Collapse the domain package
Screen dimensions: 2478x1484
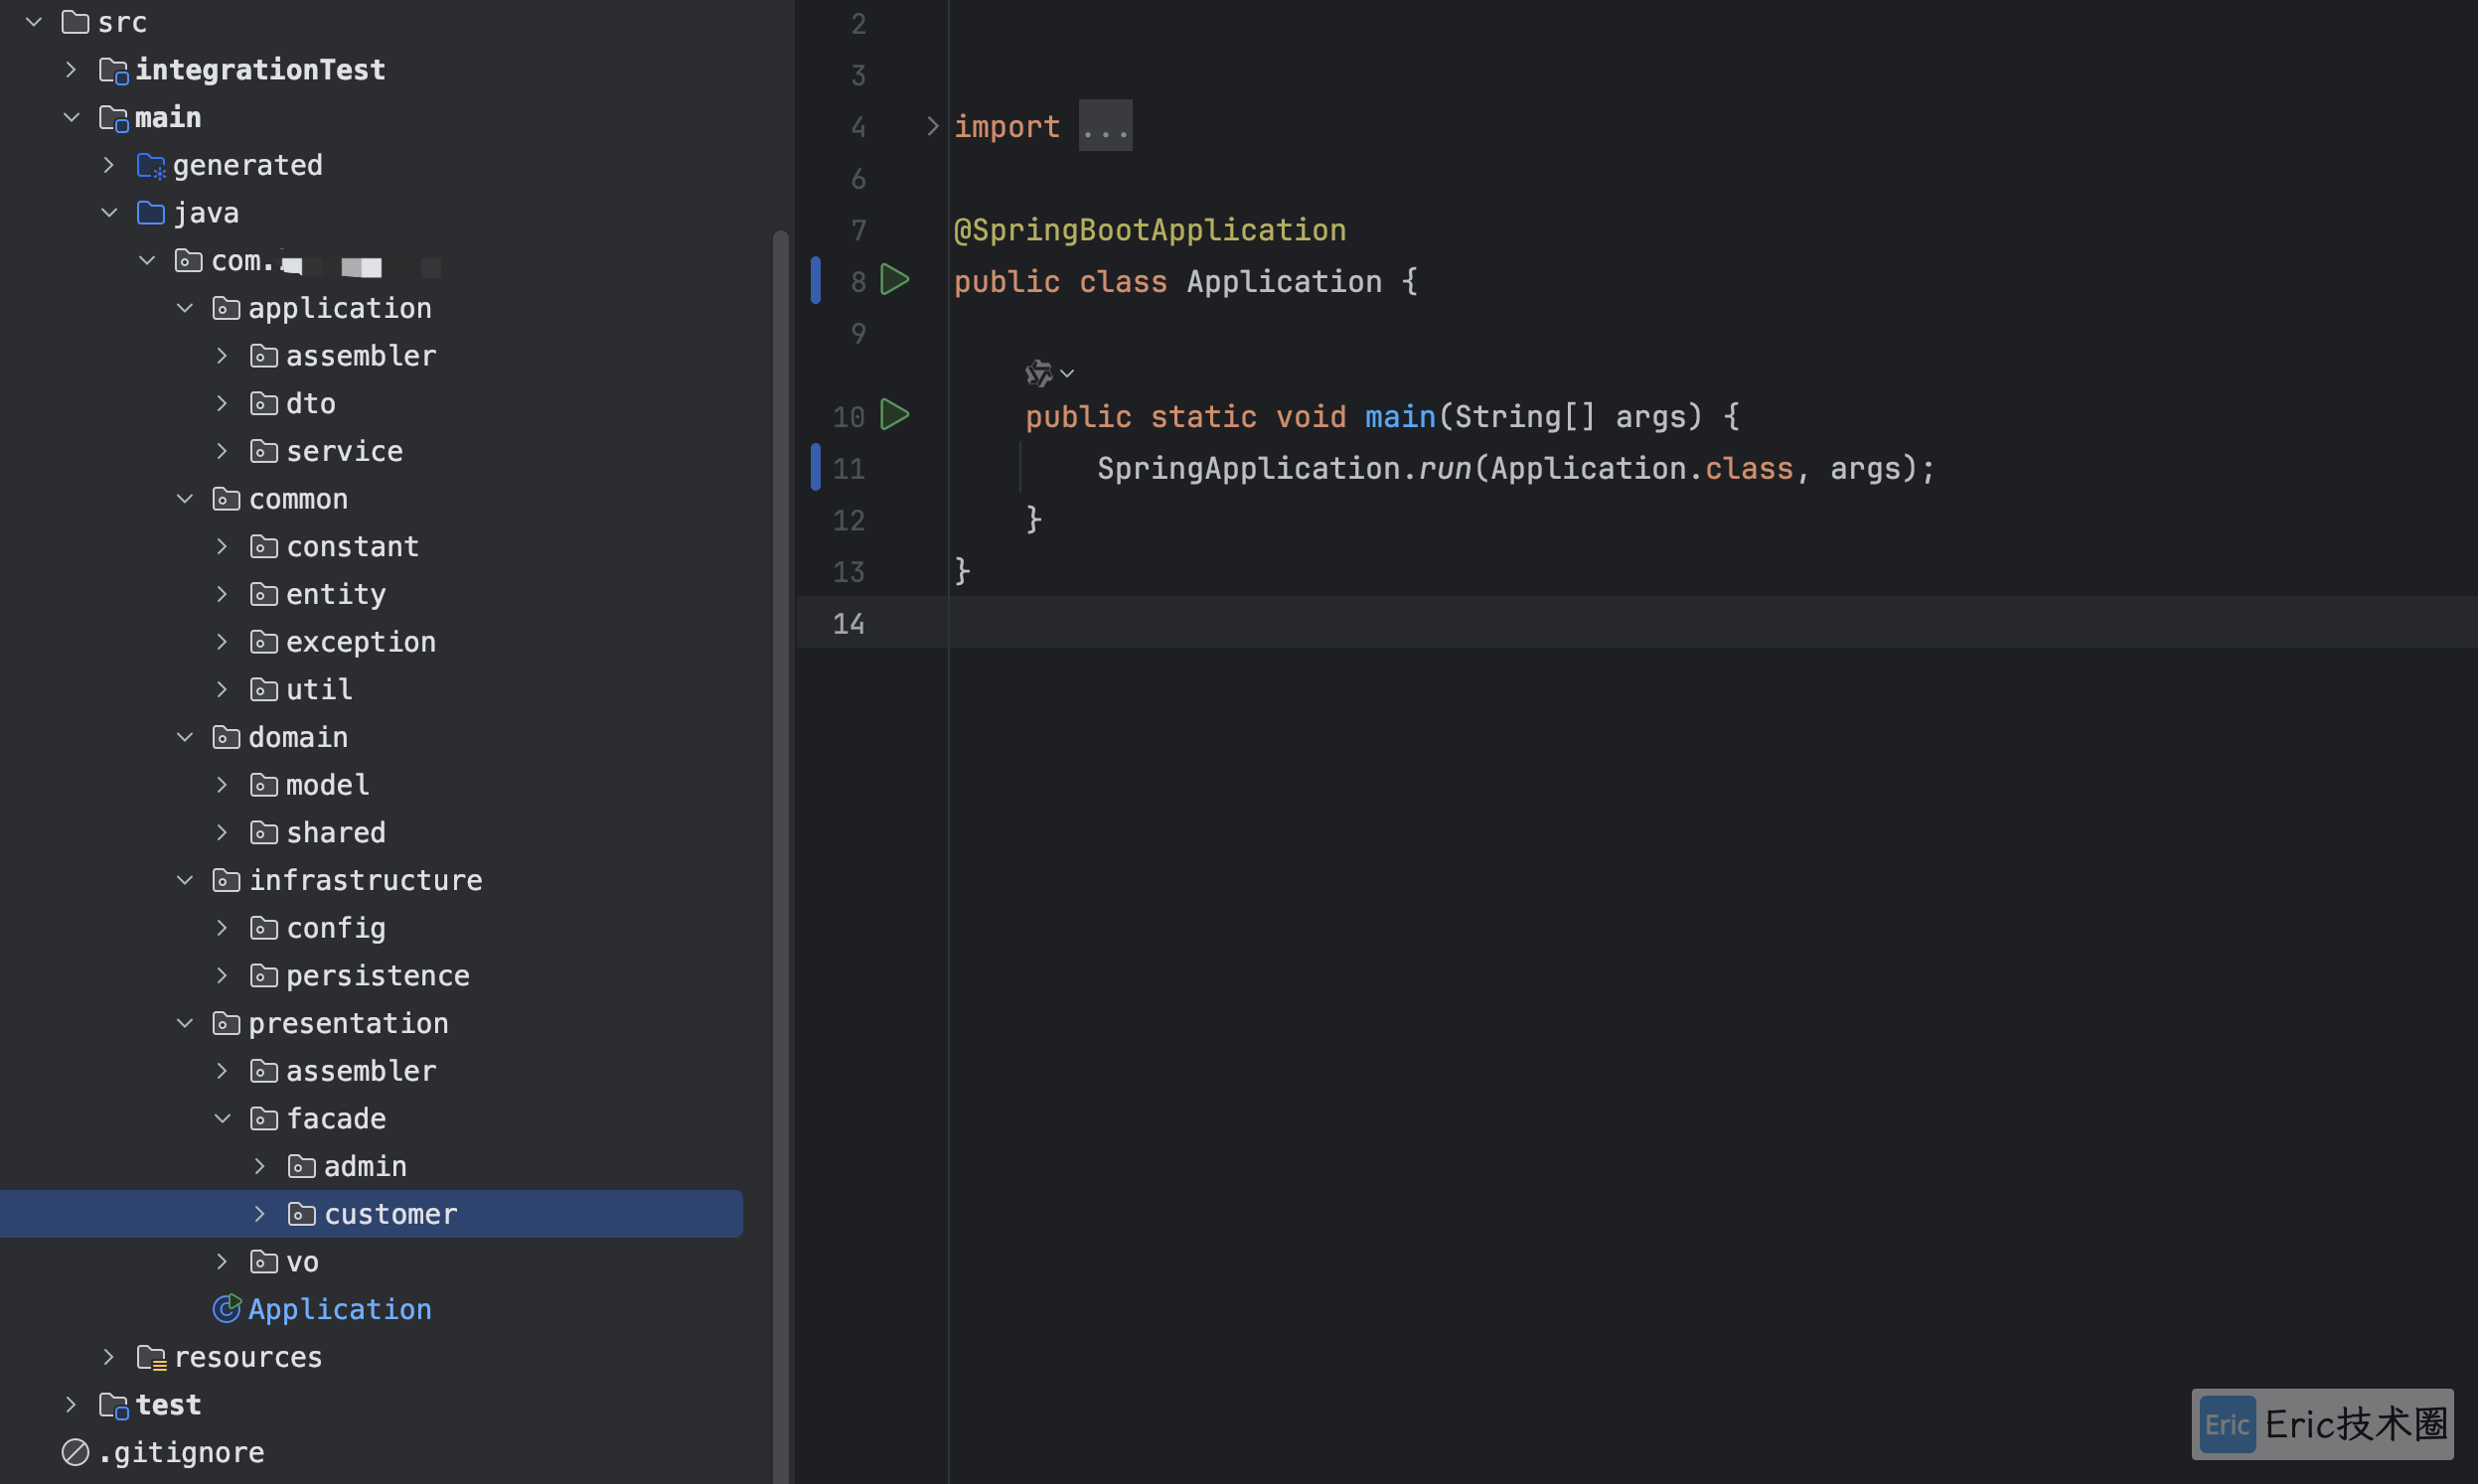(185, 737)
